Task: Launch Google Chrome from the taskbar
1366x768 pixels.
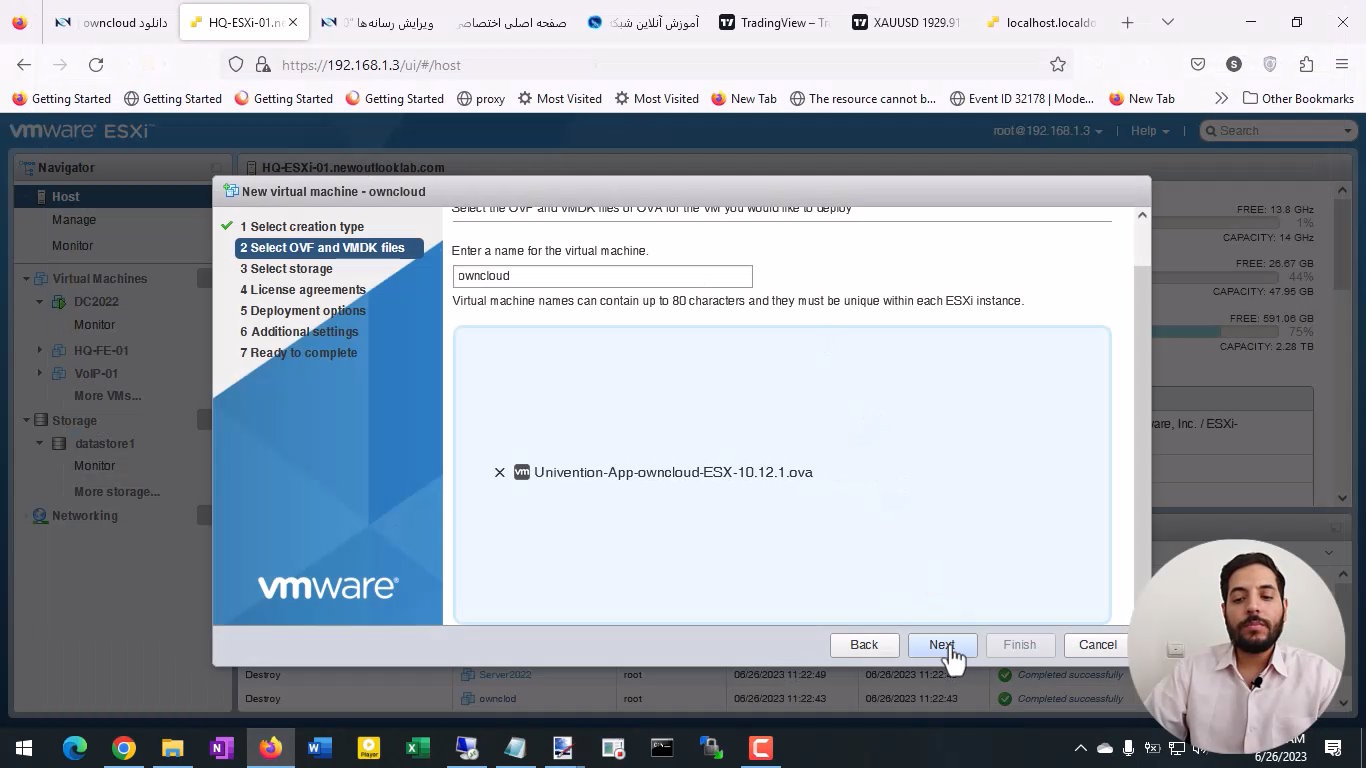Action: 124,747
